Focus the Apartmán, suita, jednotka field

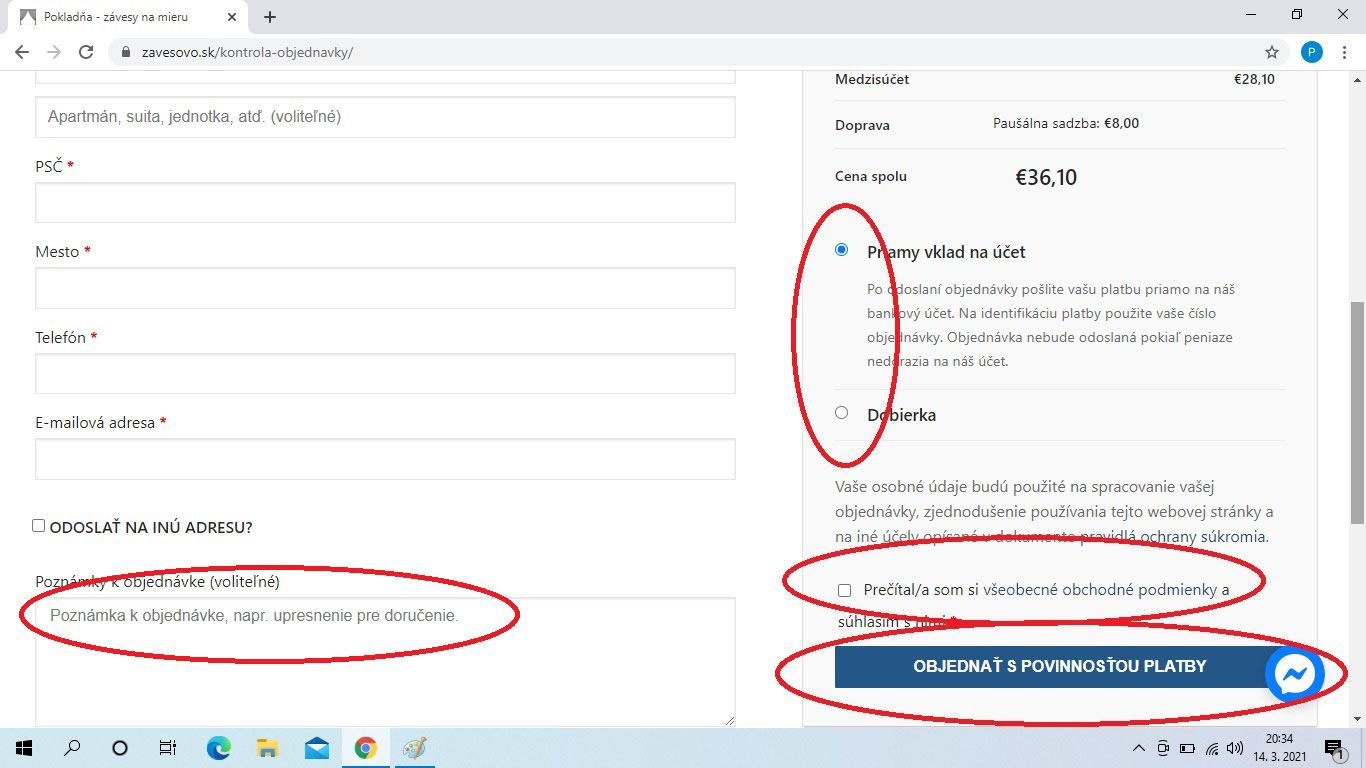(x=385, y=117)
